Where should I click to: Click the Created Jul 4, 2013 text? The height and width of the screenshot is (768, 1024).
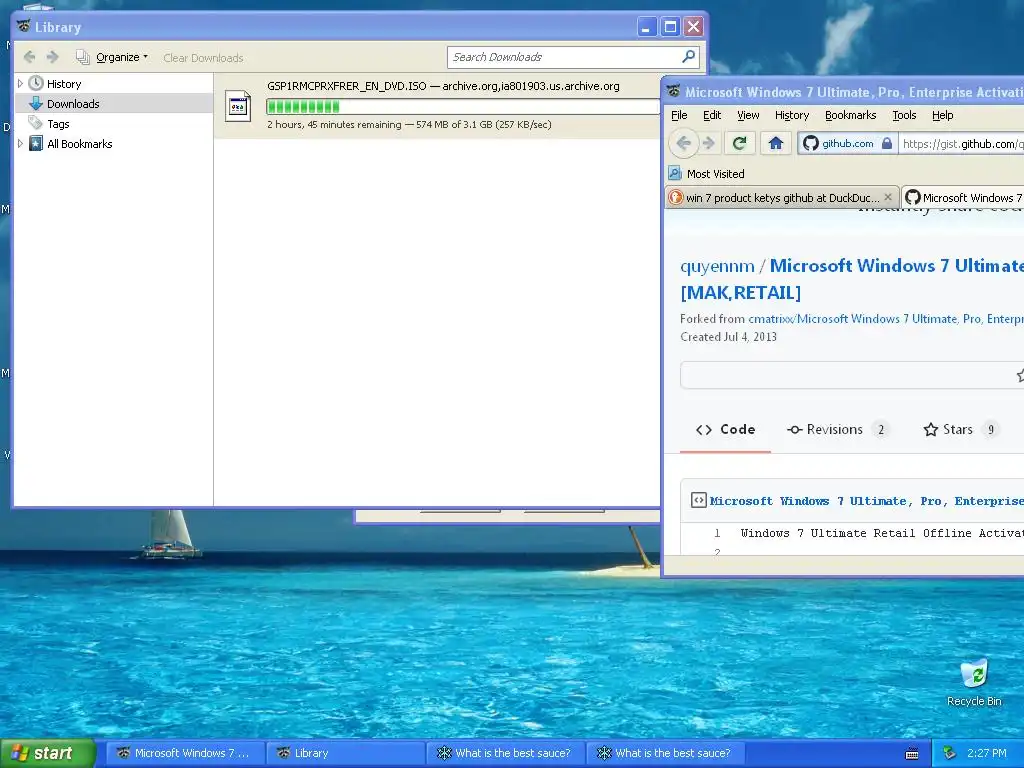point(728,337)
